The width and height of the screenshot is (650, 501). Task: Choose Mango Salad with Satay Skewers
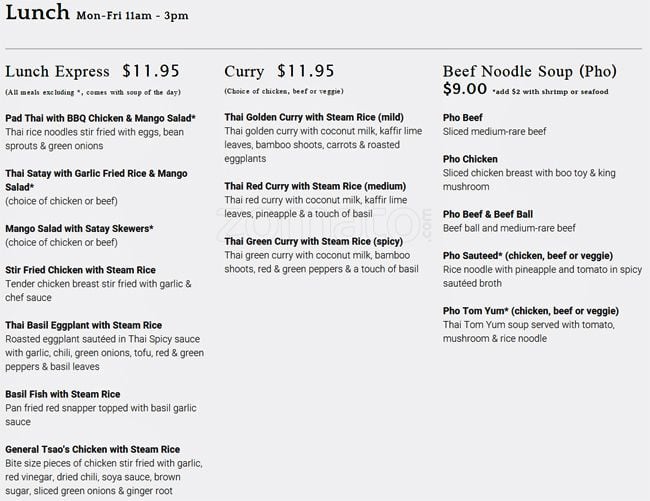pyautogui.click(x=79, y=228)
